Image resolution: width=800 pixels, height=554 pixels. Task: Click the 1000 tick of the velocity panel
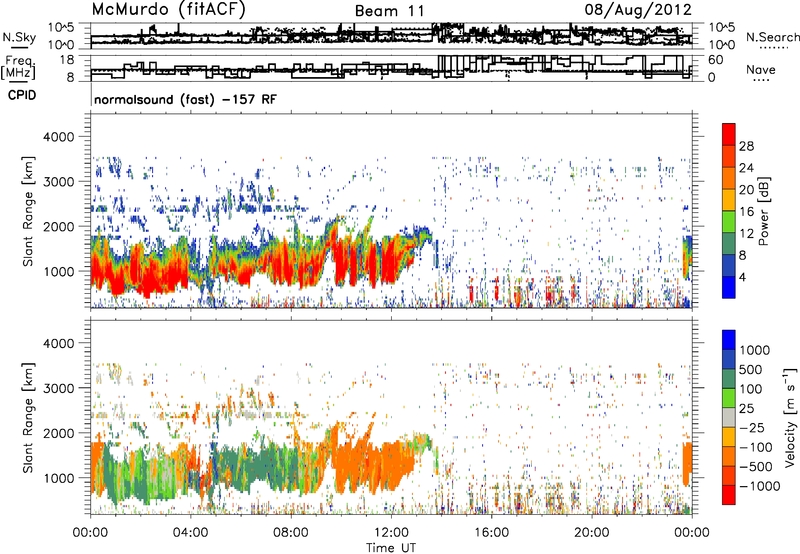tap(60, 478)
